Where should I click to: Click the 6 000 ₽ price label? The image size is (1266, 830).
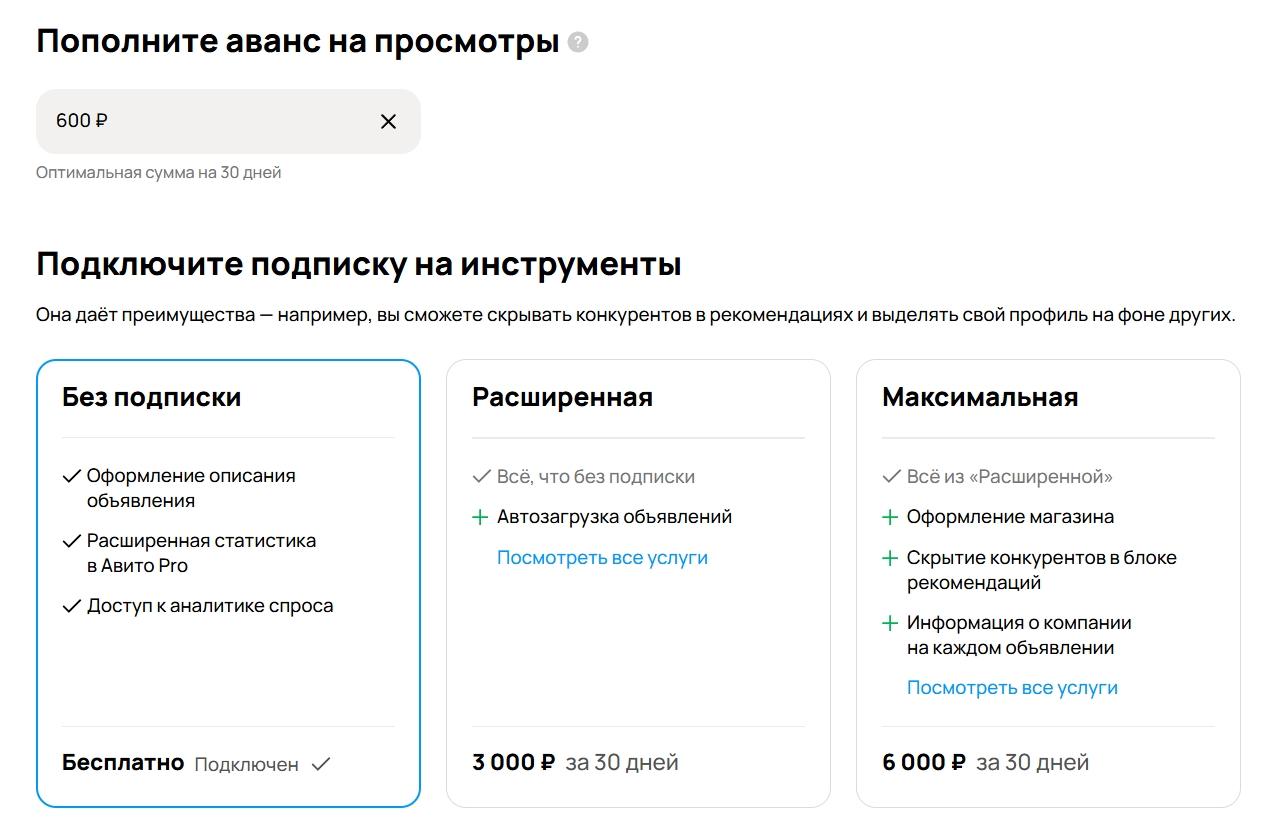point(923,763)
